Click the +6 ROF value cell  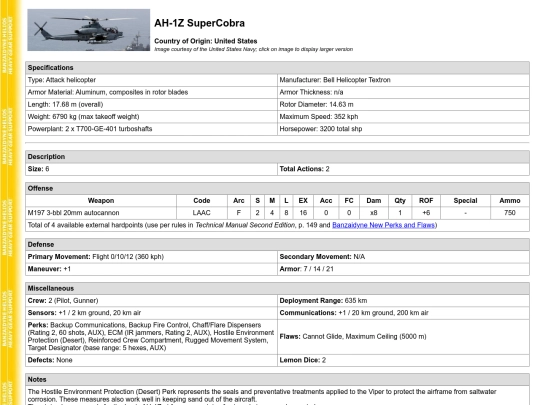[426, 213]
